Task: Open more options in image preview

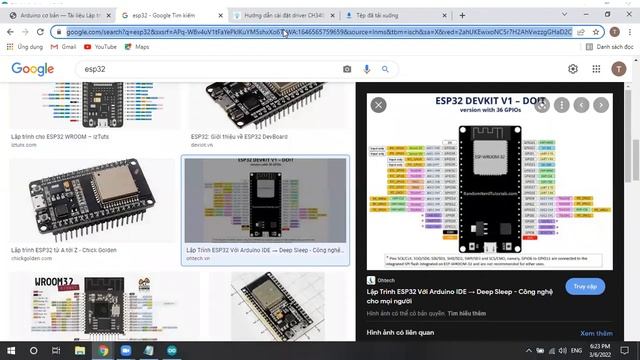Action: [562, 105]
